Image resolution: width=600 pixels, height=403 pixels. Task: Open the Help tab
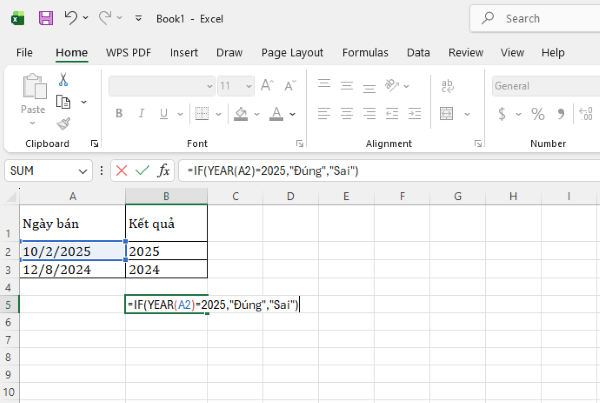(553, 52)
